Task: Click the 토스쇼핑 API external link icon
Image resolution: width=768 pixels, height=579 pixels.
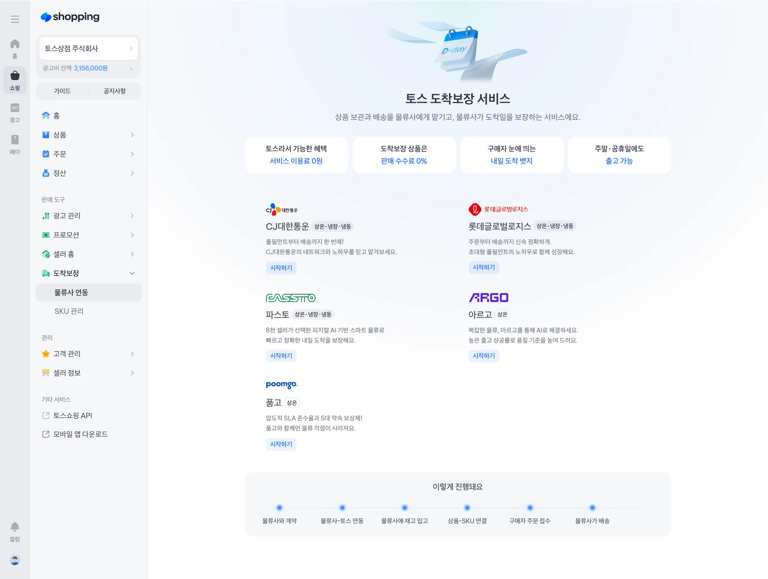Action: pyautogui.click(x=46, y=415)
